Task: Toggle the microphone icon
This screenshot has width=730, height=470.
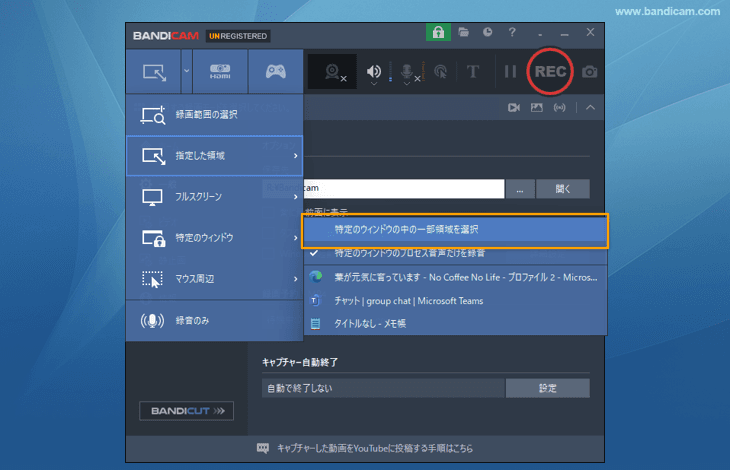Action: tap(406, 72)
